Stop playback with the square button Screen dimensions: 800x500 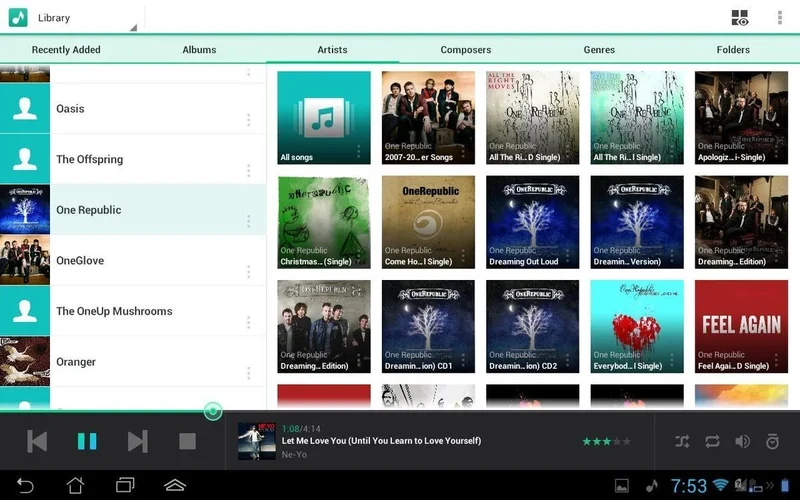point(187,441)
